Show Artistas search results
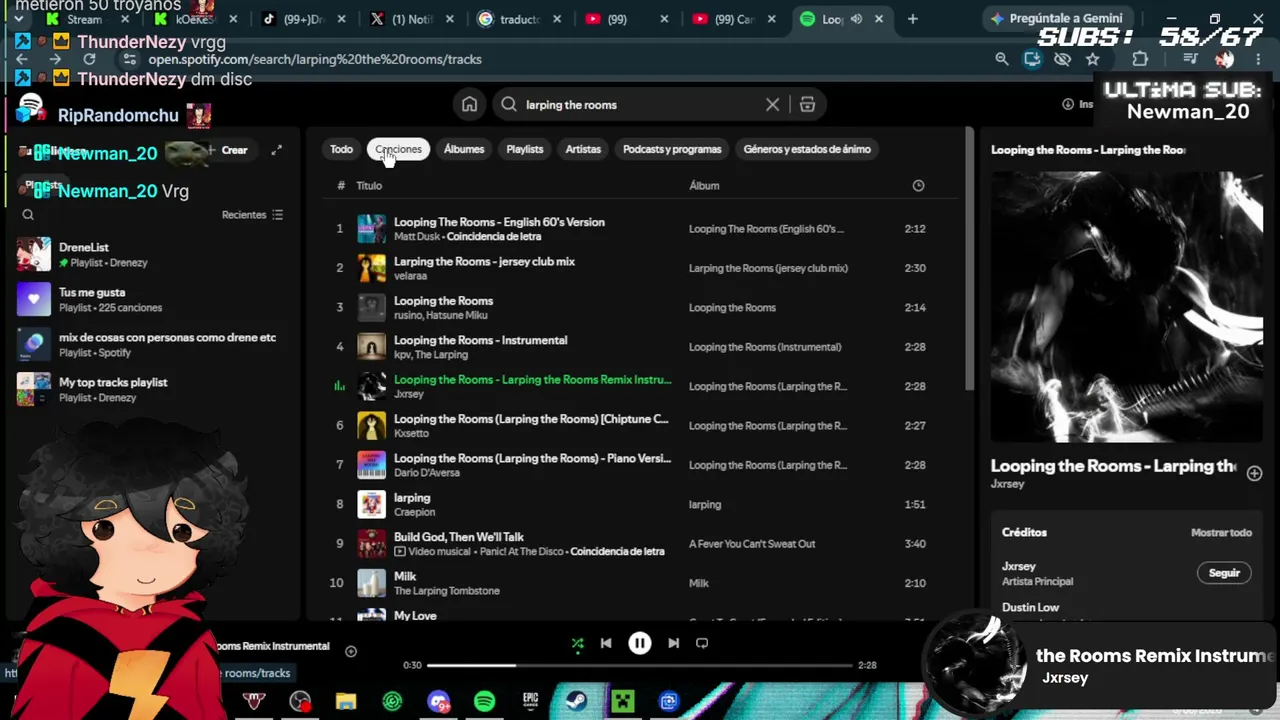 (583, 149)
